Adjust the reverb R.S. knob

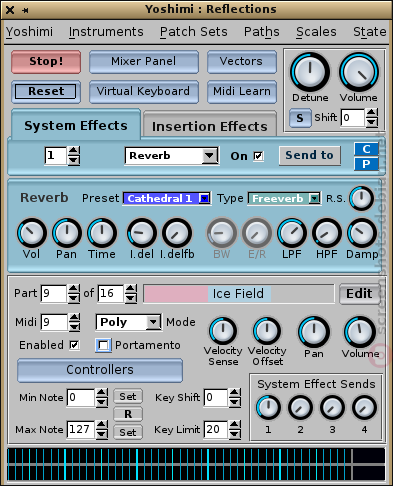pos(362,198)
